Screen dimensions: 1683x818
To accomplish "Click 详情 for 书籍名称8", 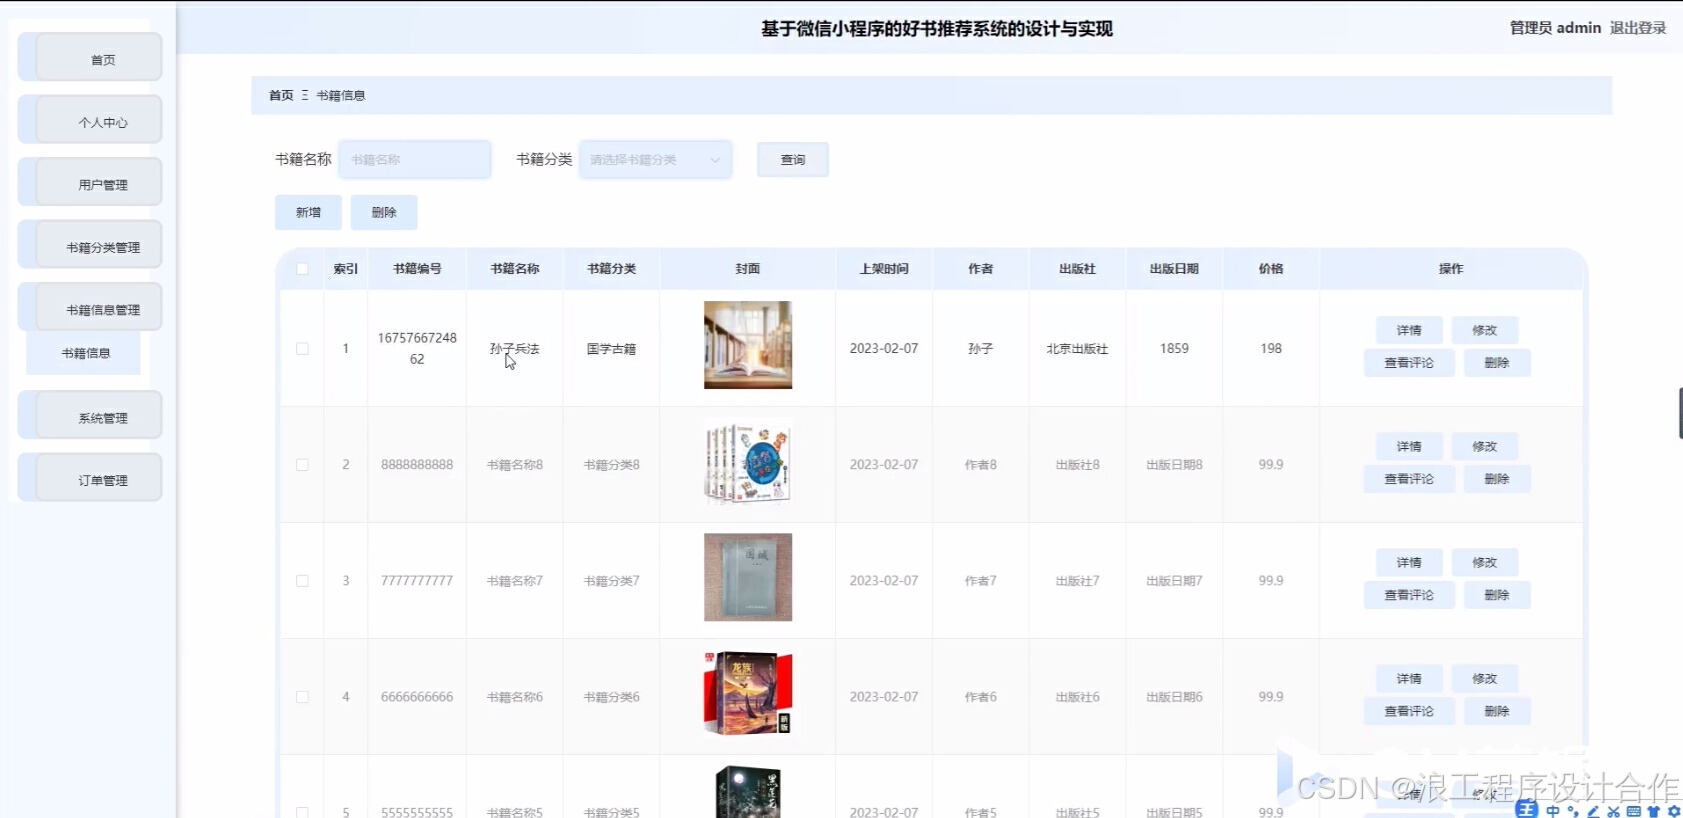I will [1408, 446].
